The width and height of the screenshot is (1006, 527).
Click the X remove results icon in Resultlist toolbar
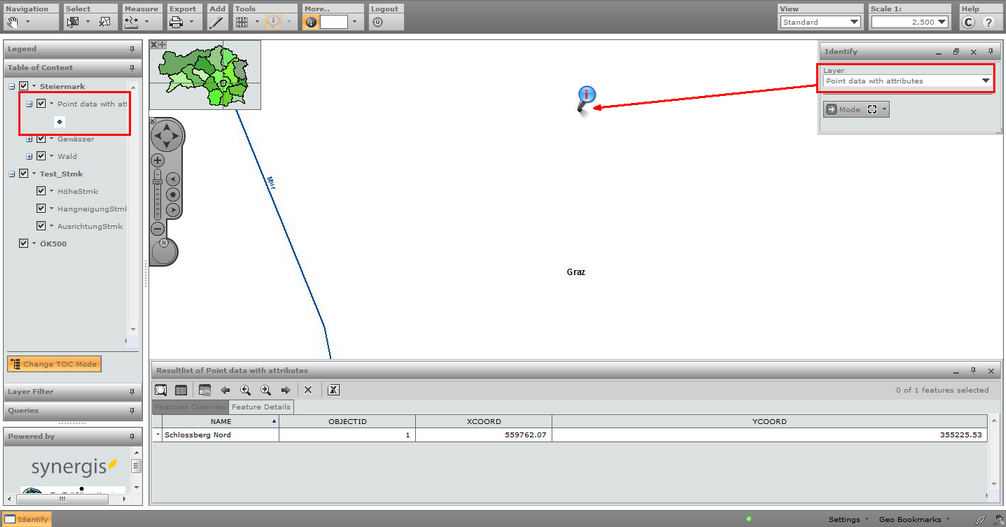(308, 390)
